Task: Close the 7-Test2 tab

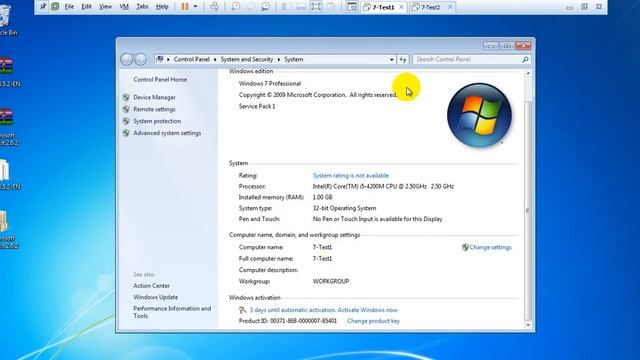Action: 450,7
